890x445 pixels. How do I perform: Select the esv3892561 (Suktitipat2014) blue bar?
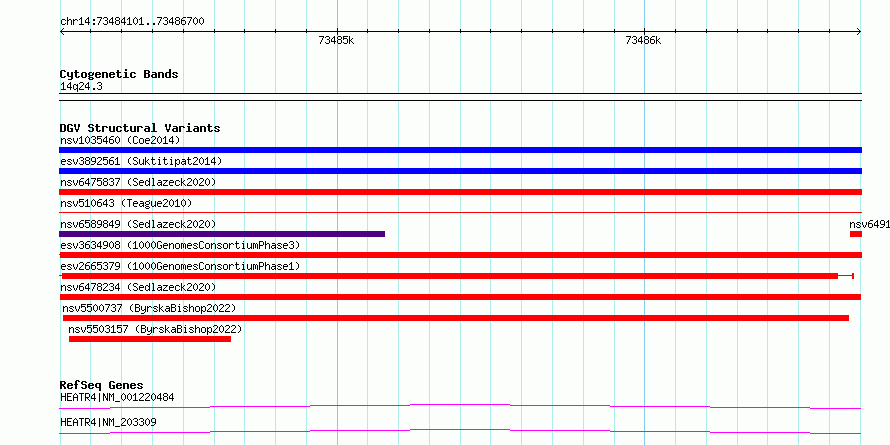click(x=460, y=171)
